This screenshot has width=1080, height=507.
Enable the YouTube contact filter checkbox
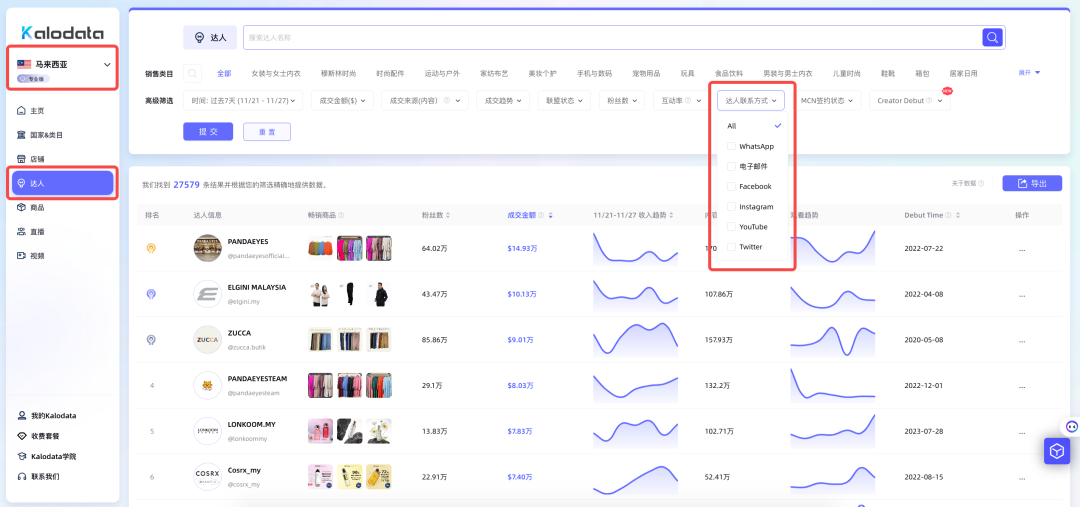click(x=731, y=227)
